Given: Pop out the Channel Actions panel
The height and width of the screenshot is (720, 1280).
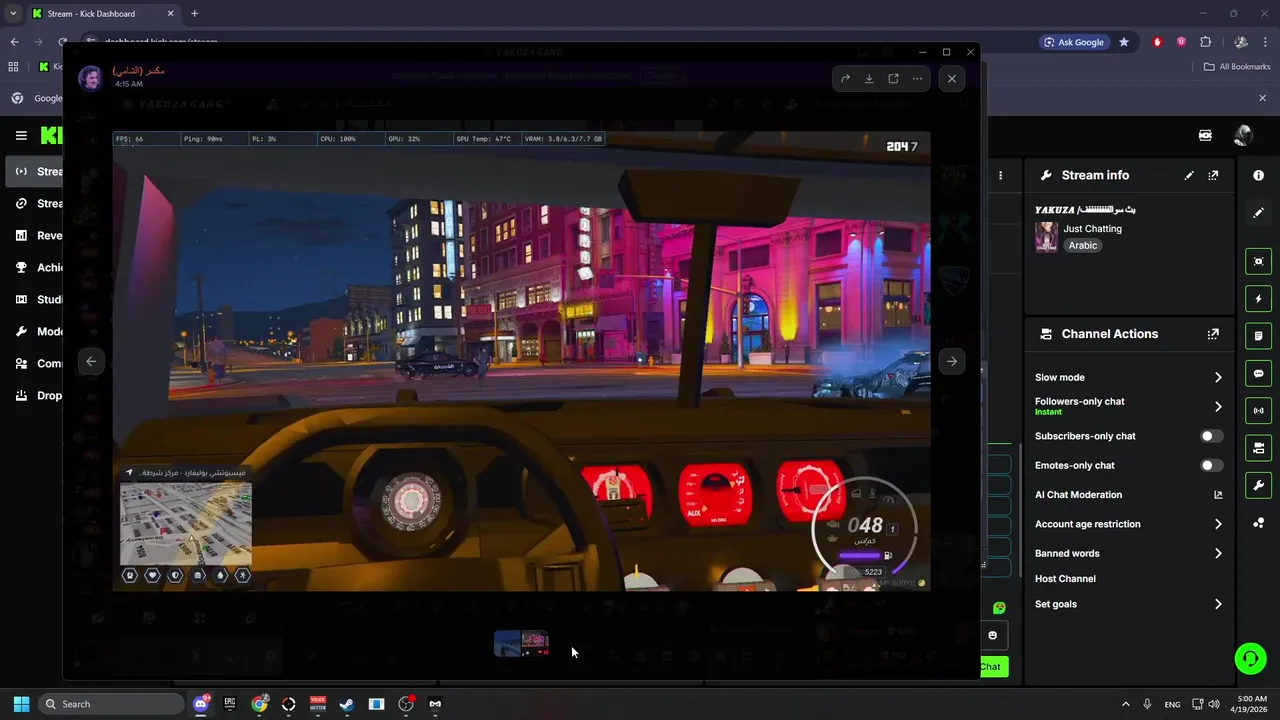Looking at the screenshot, I should point(1213,334).
